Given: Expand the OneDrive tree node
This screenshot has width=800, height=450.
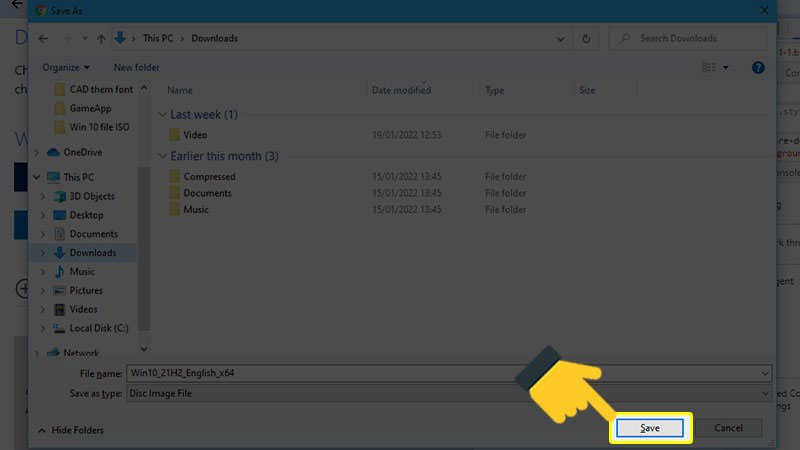Looking at the screenshot, I should (x=40, y=153).
